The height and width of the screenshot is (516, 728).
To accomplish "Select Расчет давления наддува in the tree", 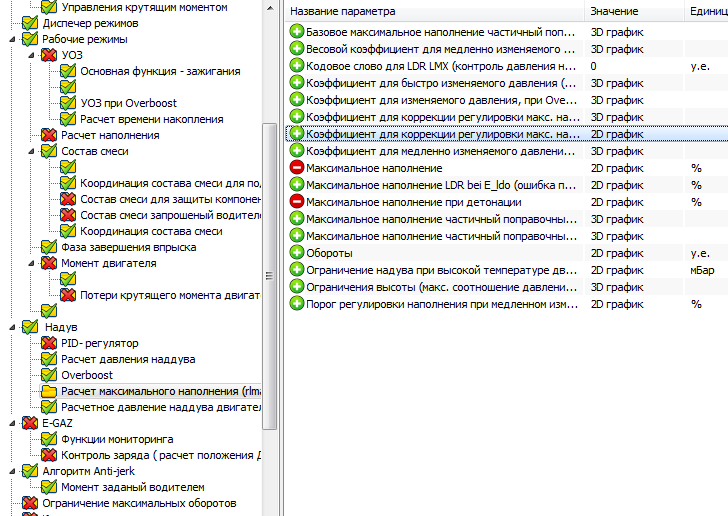I will [x=128, y=359].
